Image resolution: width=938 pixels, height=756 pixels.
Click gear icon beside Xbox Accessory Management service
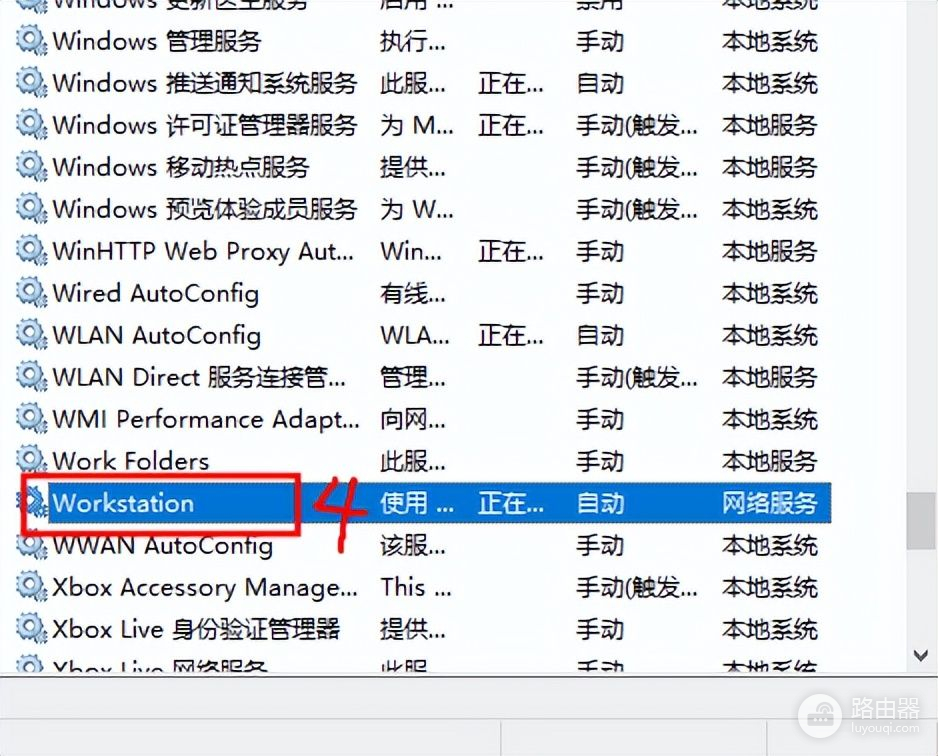click(31, 586)
